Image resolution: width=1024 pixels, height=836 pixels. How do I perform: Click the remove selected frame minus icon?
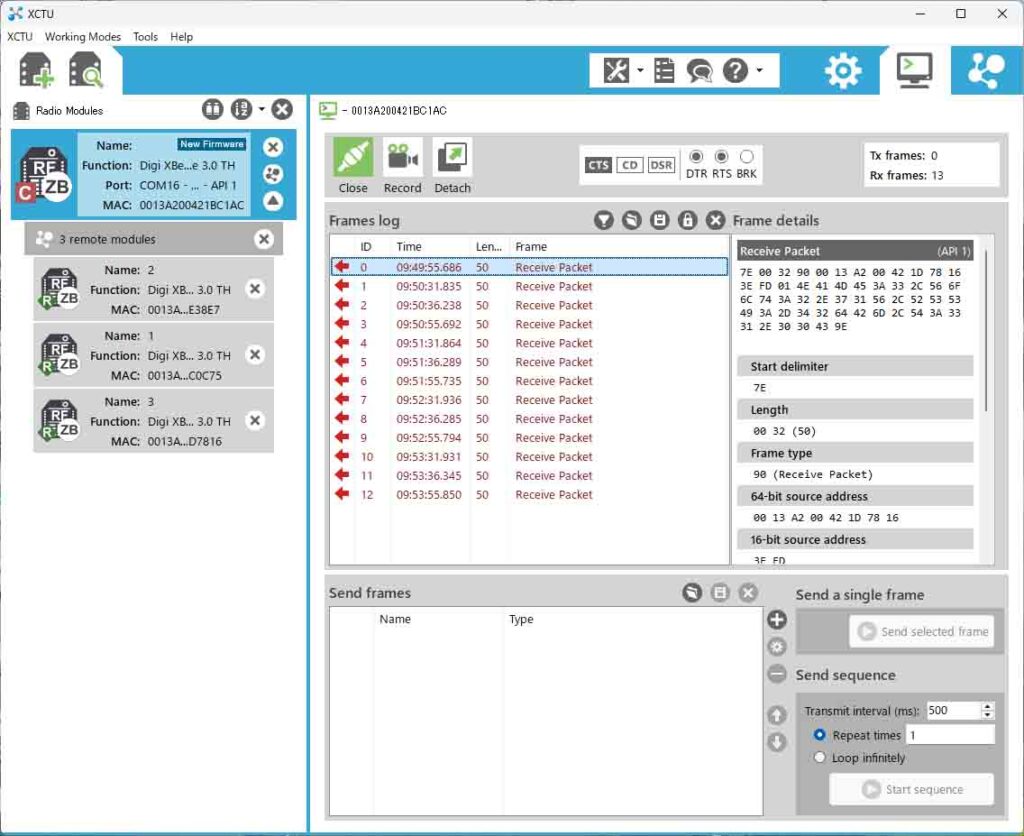[x=776, y=673]
